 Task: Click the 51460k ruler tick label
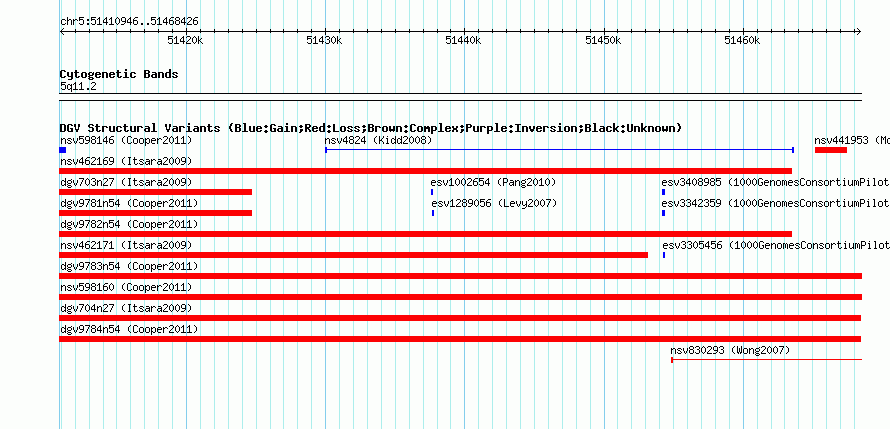tap(742, 40)
